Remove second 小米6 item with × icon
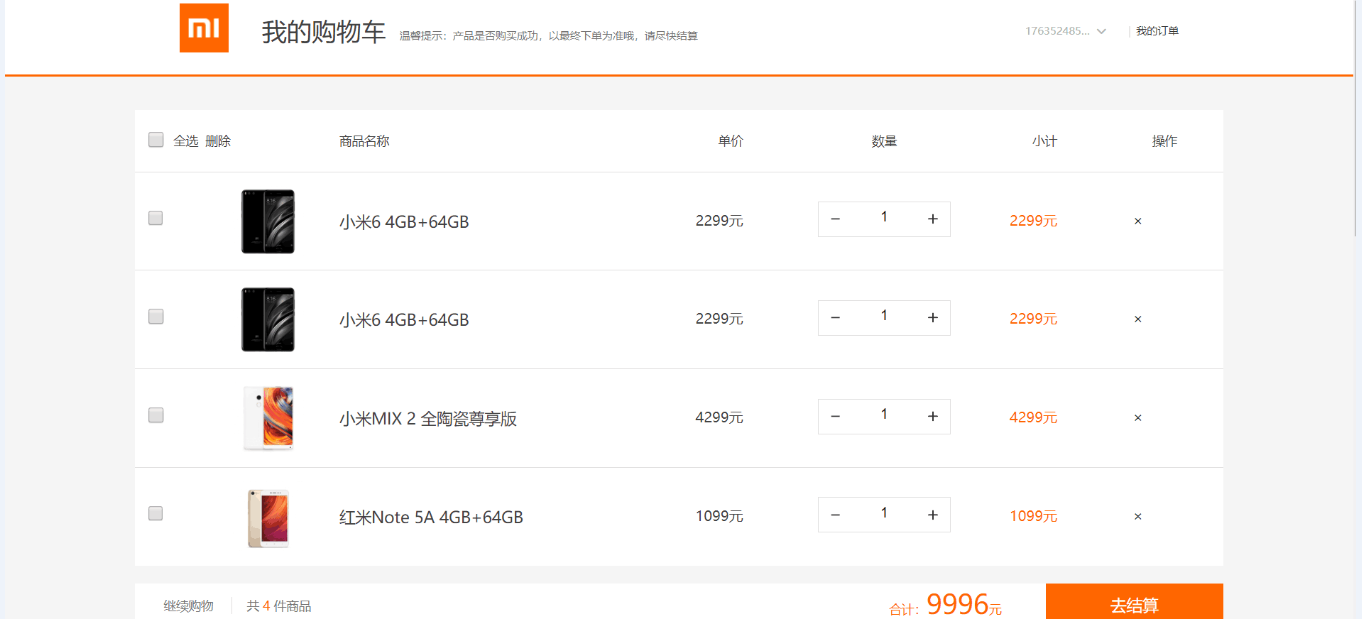Viewport: 1362px width, 619px height. tap(1138, 319)
